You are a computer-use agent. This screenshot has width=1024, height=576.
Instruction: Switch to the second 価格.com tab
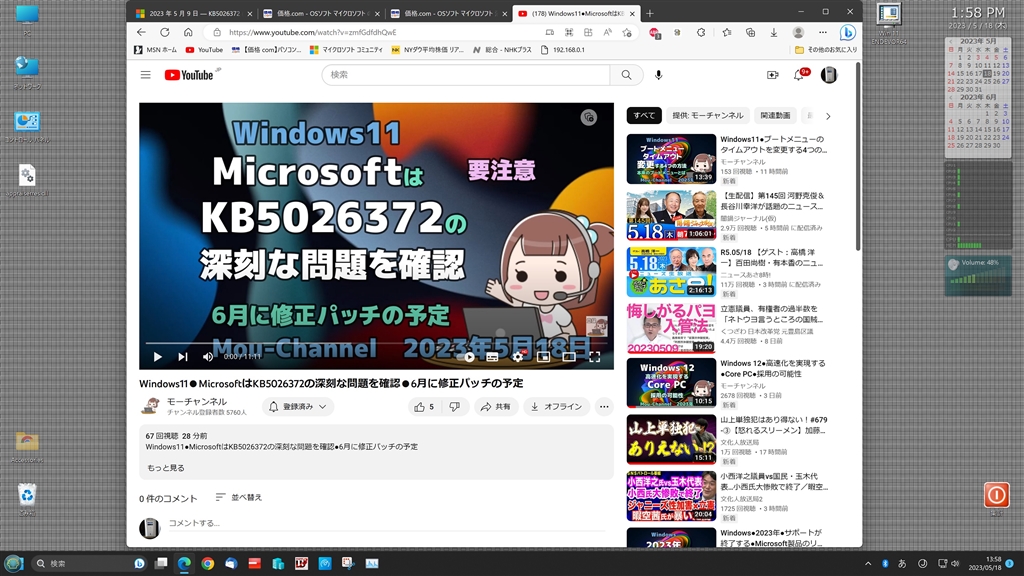(447, 13)
